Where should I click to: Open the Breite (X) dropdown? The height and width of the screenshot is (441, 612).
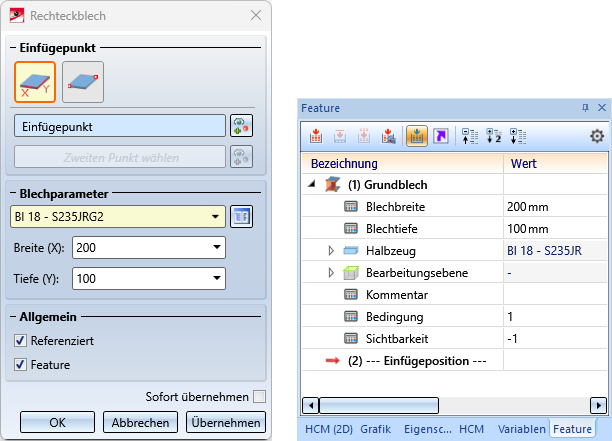point(217,247)
